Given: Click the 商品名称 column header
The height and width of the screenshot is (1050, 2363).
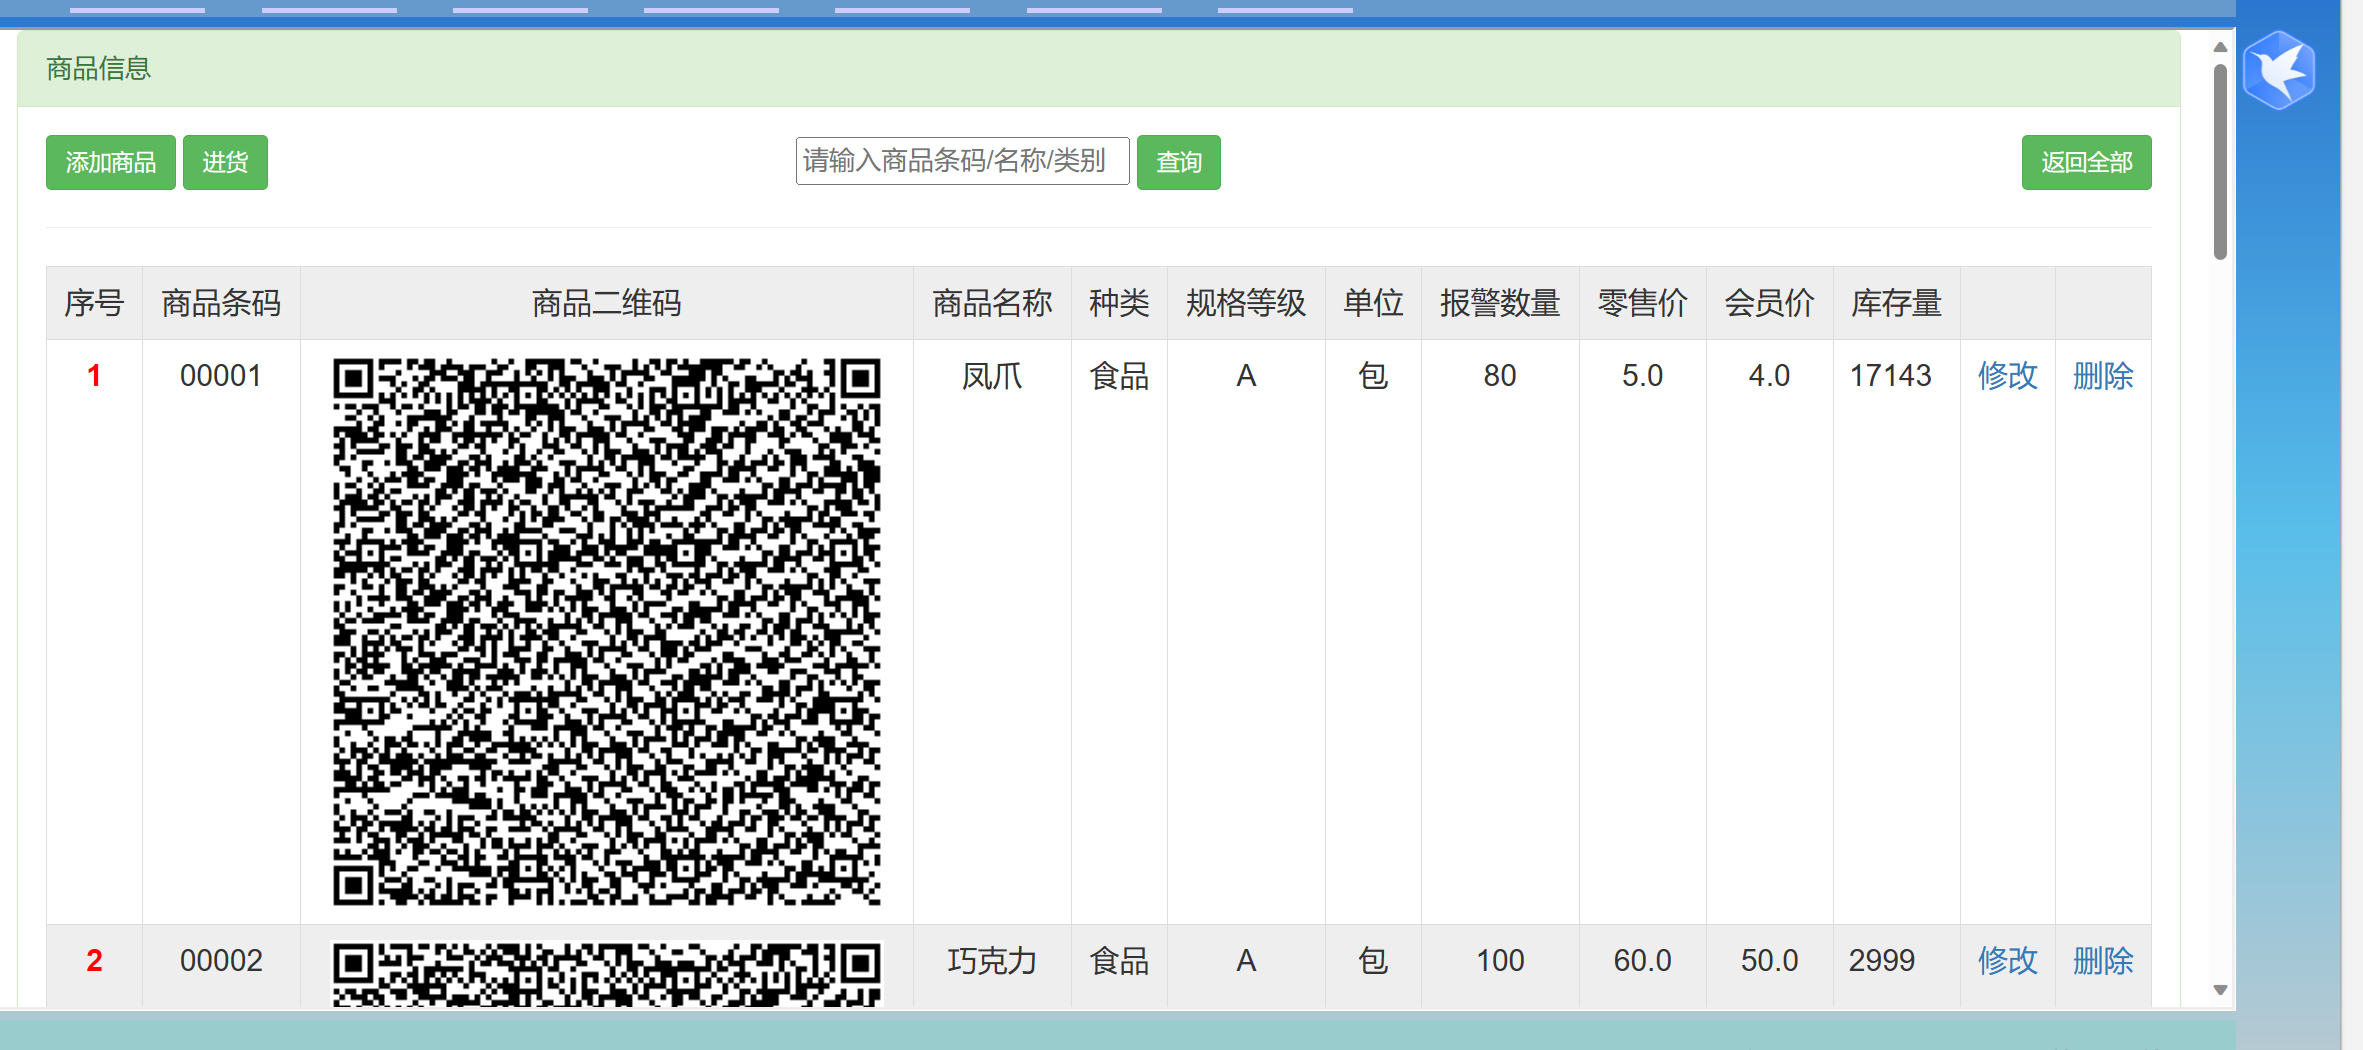Looking at the screenshot, I should (992, 303).
